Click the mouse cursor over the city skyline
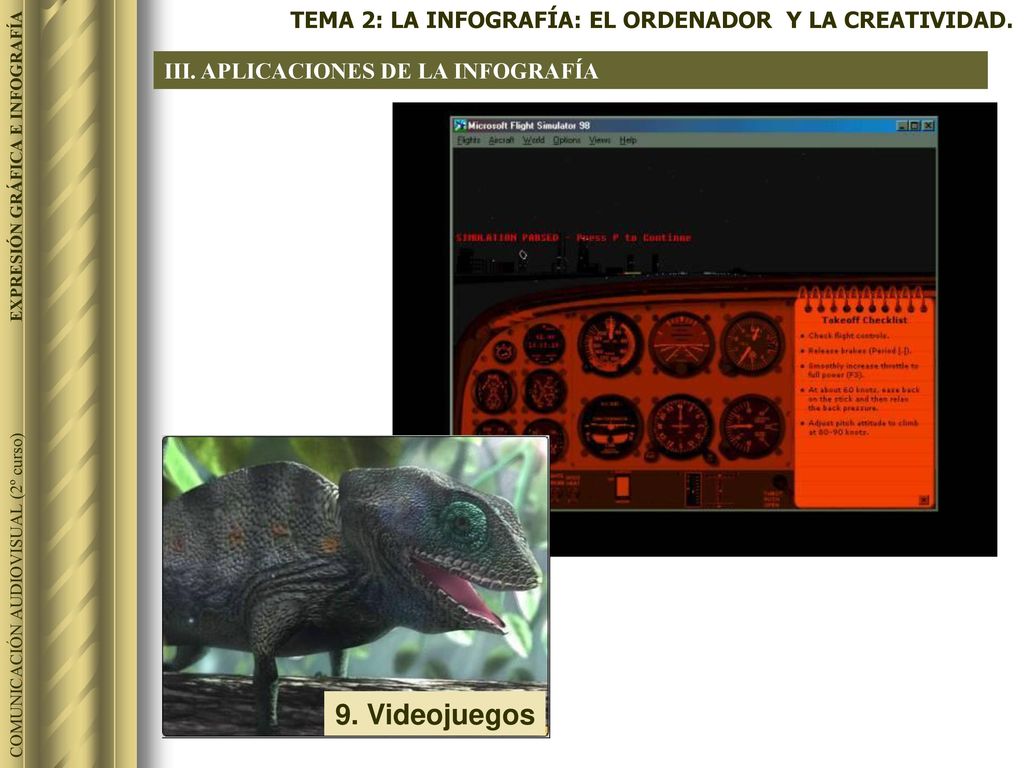Image resolution: width=1024 pixels, height=768 pixels. tap(523, 255)
